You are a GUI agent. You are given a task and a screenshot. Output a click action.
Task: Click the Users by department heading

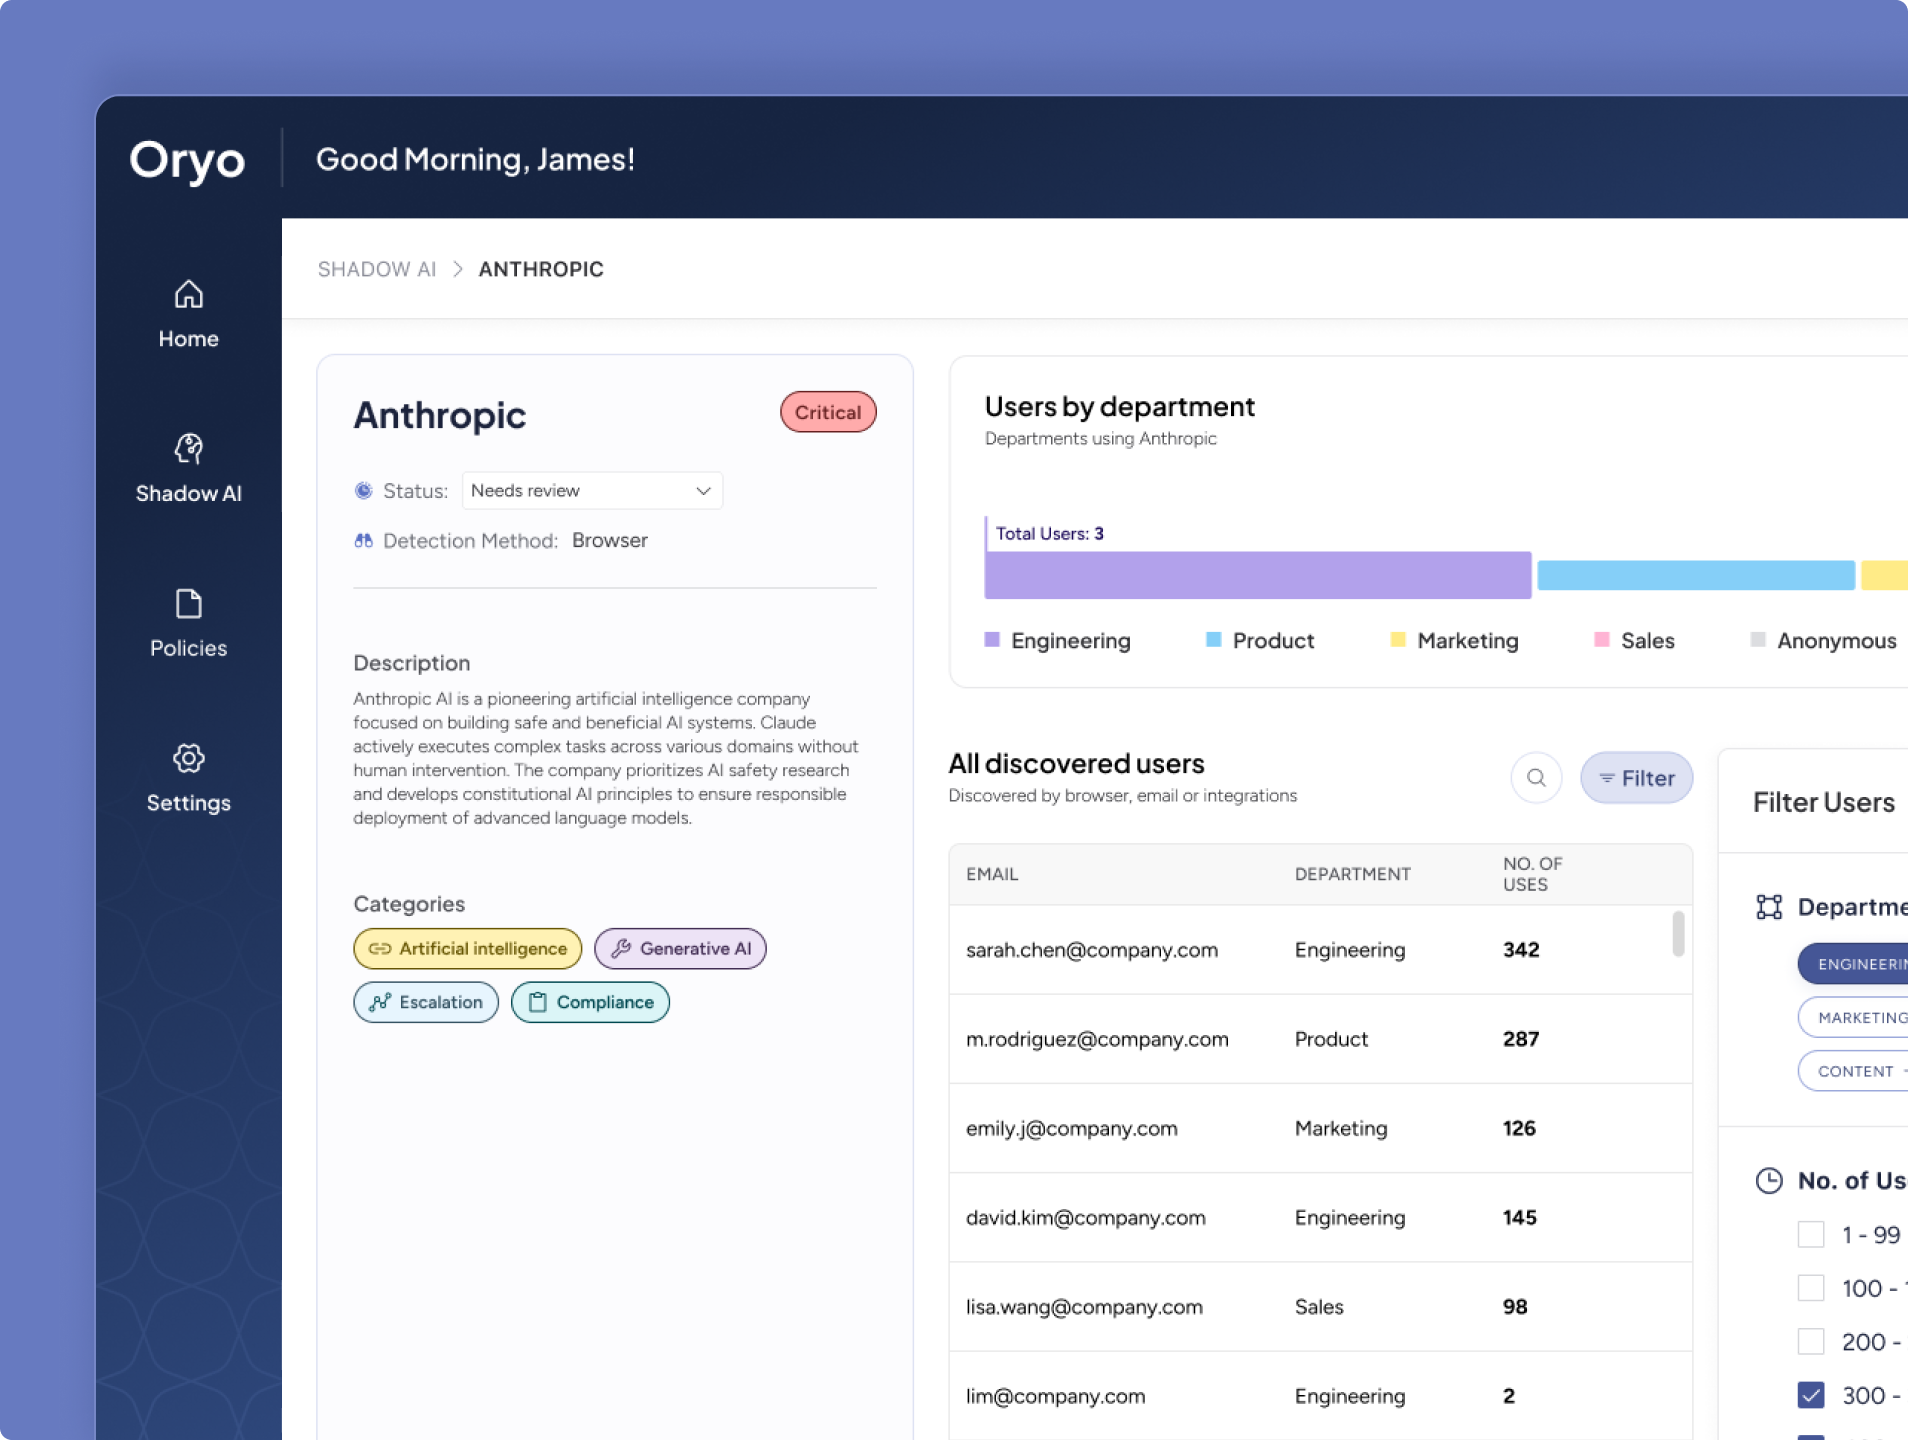[1120, 406]
